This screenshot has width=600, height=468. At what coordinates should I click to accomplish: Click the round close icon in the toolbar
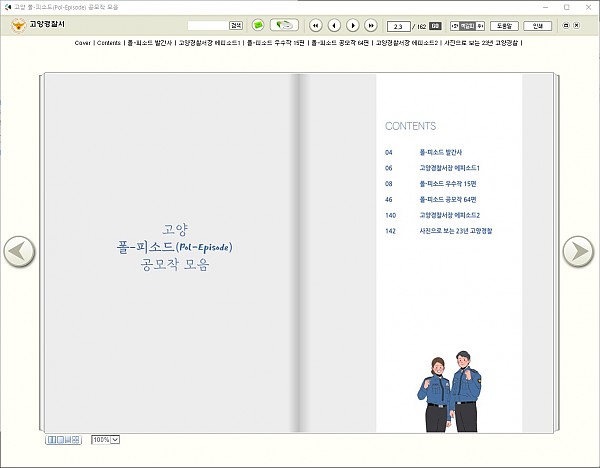point(577,26)
